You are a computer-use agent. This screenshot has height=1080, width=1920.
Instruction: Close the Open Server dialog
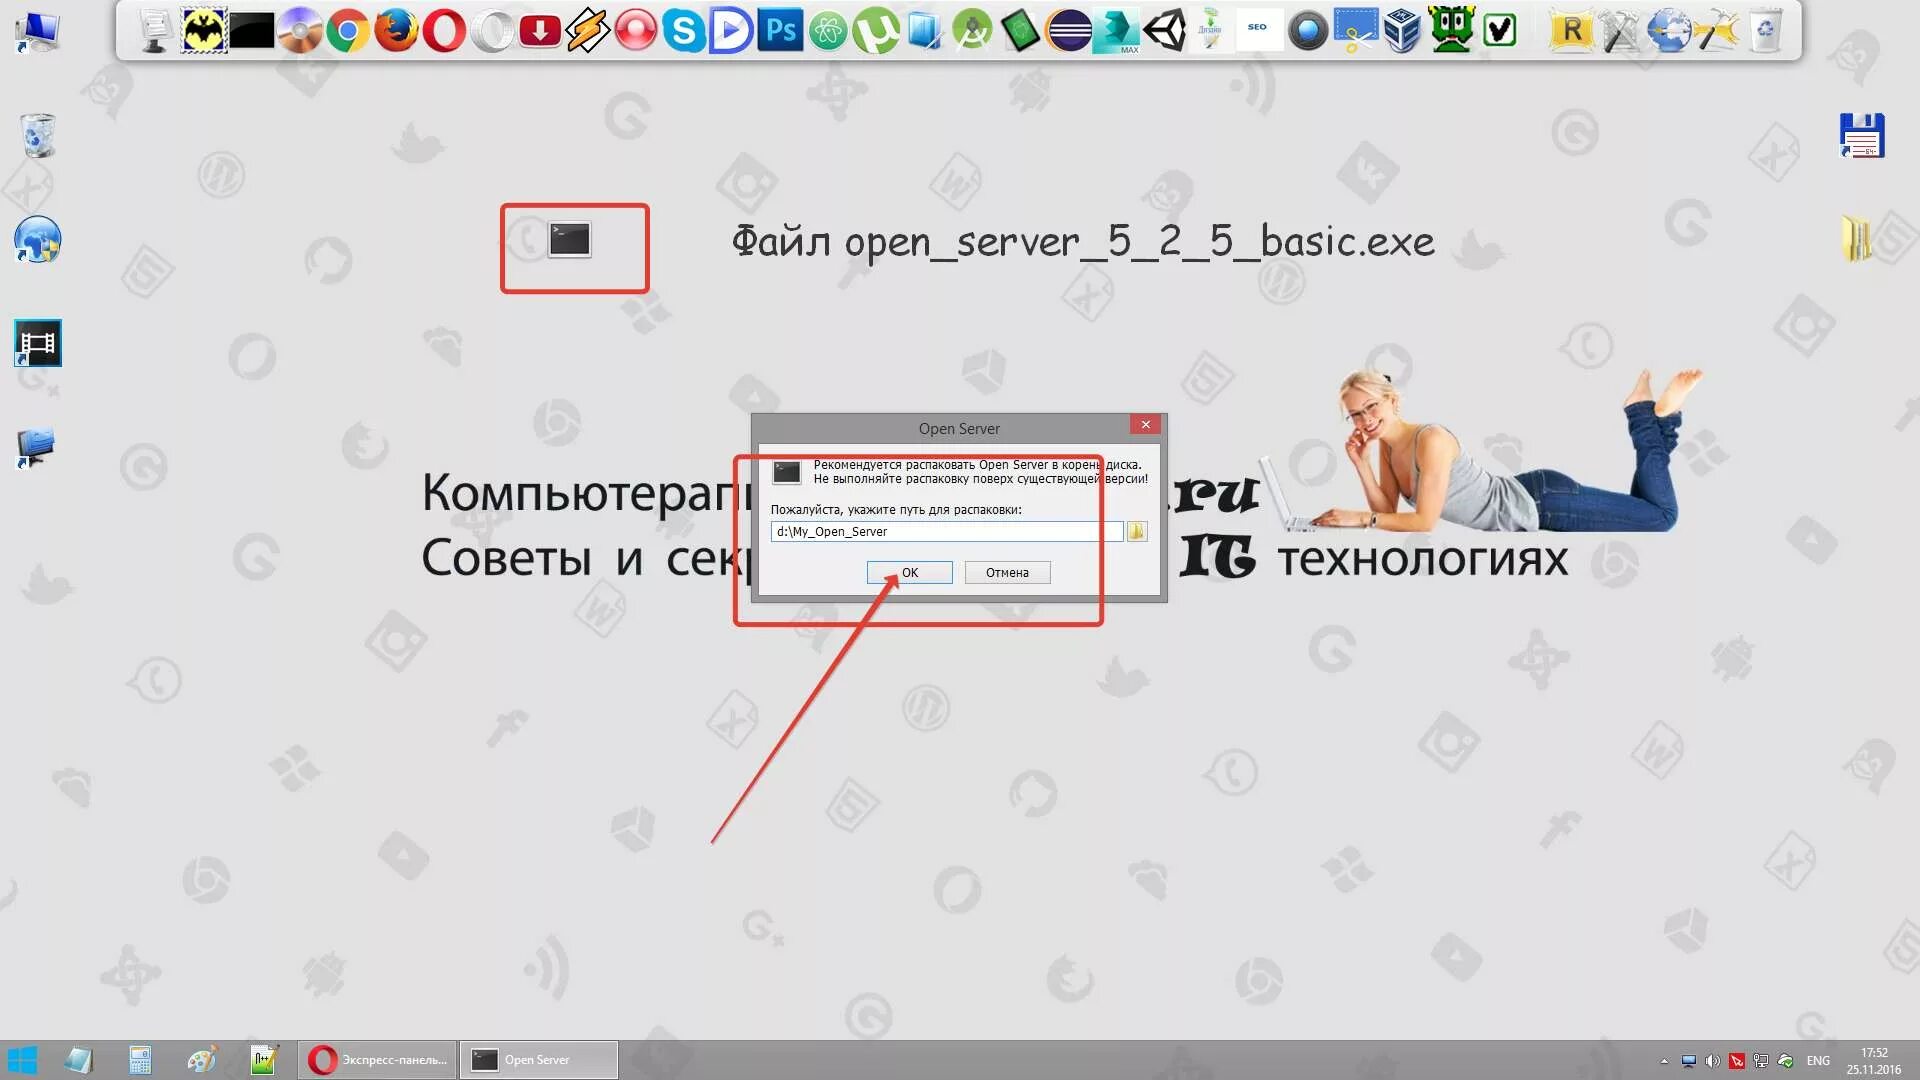click(x=1146, y=425)
